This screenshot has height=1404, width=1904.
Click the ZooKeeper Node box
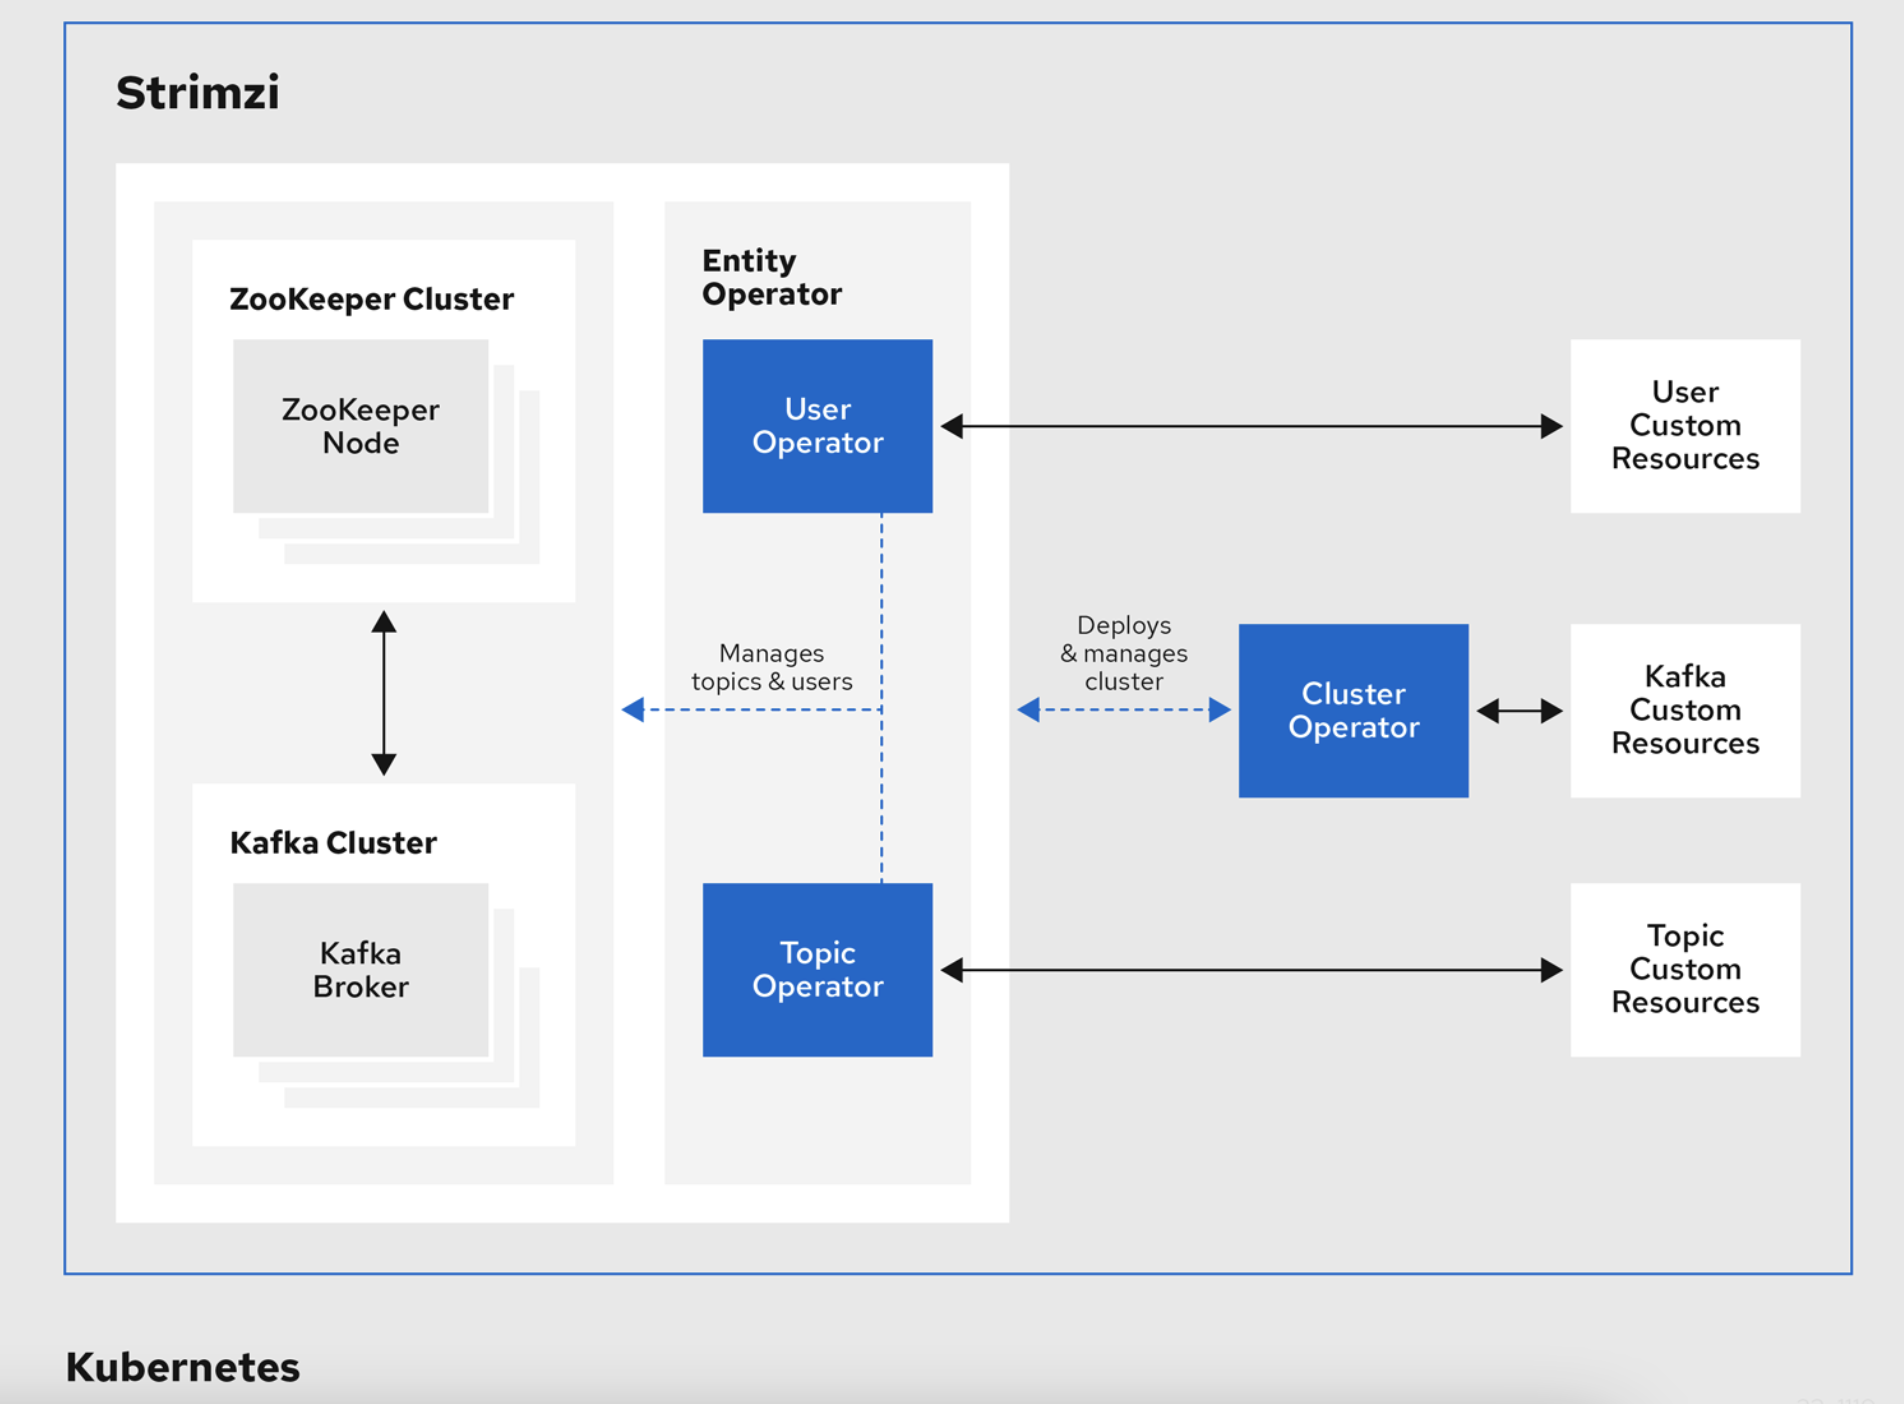pyautogui.click(x=360, y=426)
